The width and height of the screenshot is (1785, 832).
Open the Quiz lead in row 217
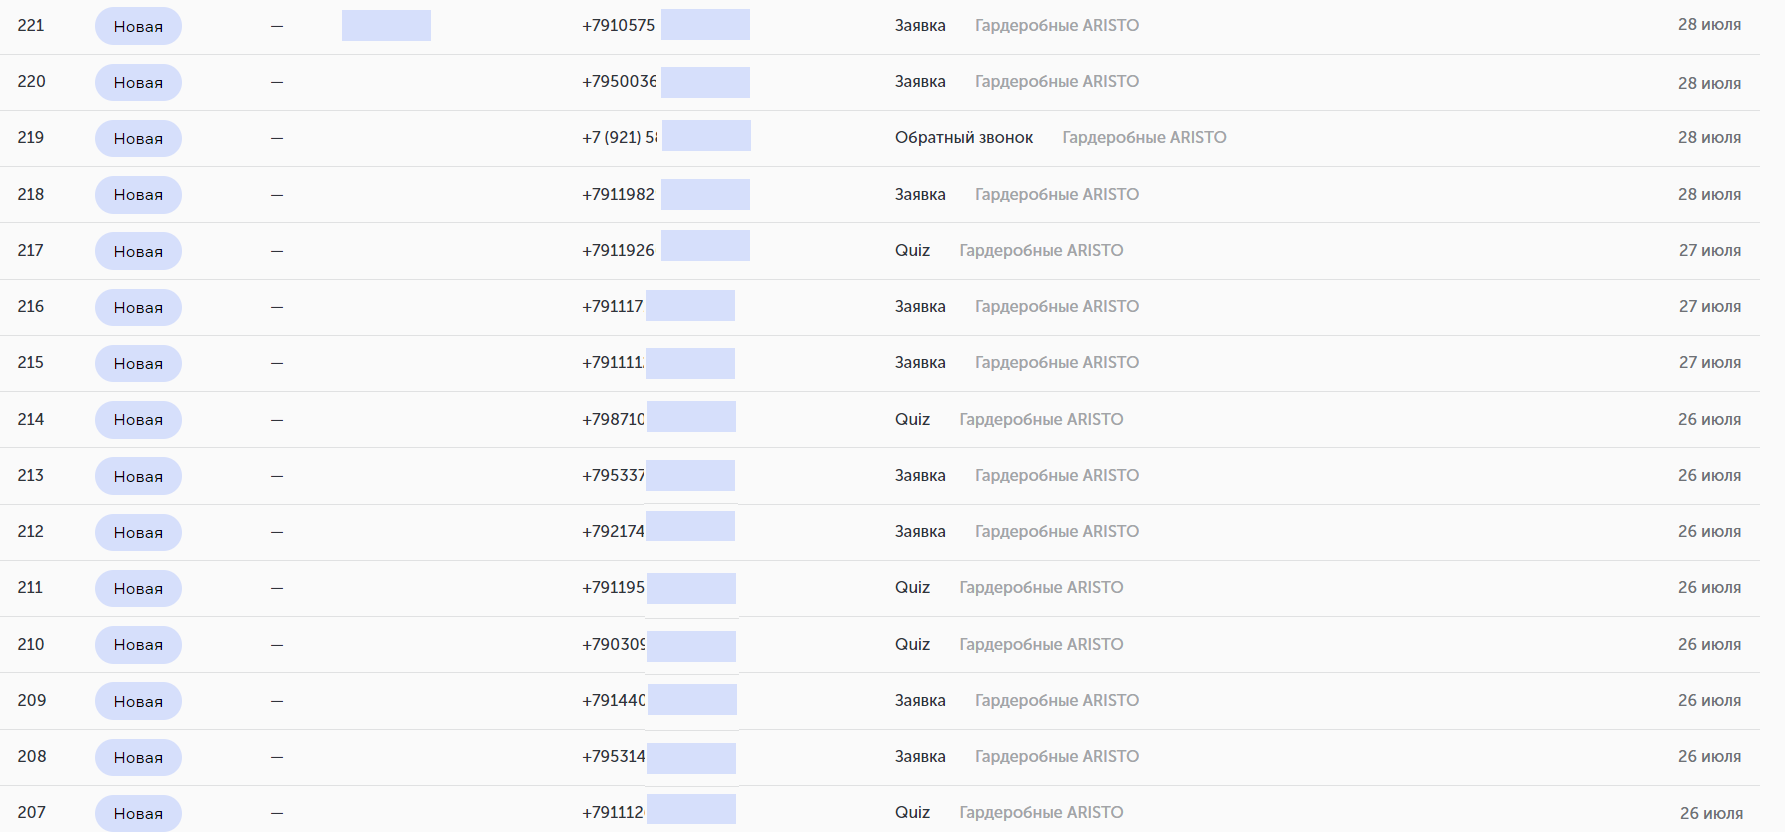[912, 250]
